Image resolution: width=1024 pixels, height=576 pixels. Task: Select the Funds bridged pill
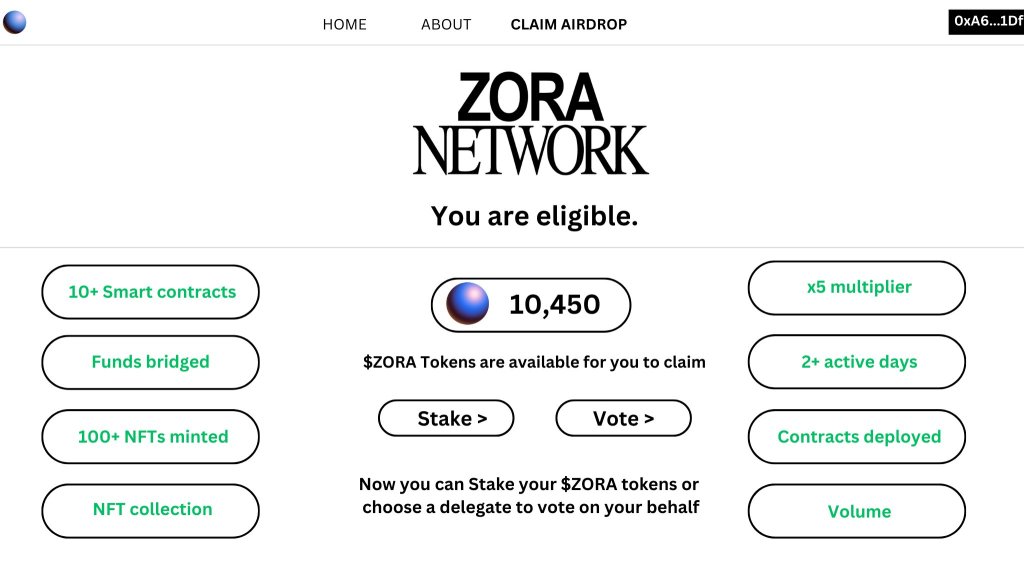pos(150,362)
